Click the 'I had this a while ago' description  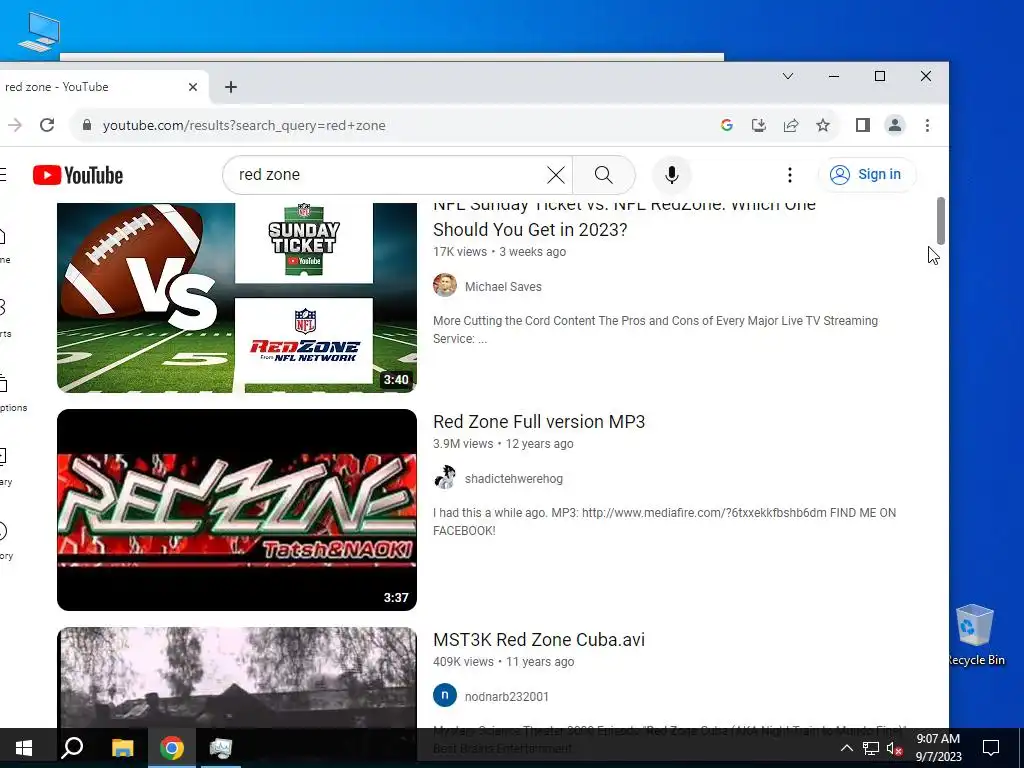click(664, 522)
